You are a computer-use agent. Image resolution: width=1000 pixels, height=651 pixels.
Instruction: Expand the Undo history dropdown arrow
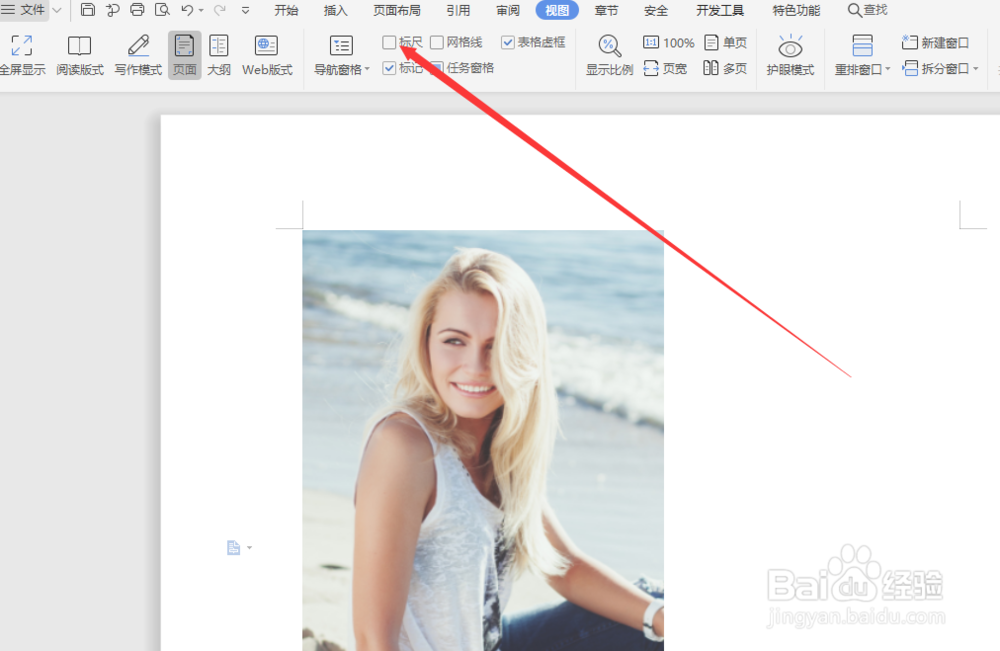click(x=201, y=11)
